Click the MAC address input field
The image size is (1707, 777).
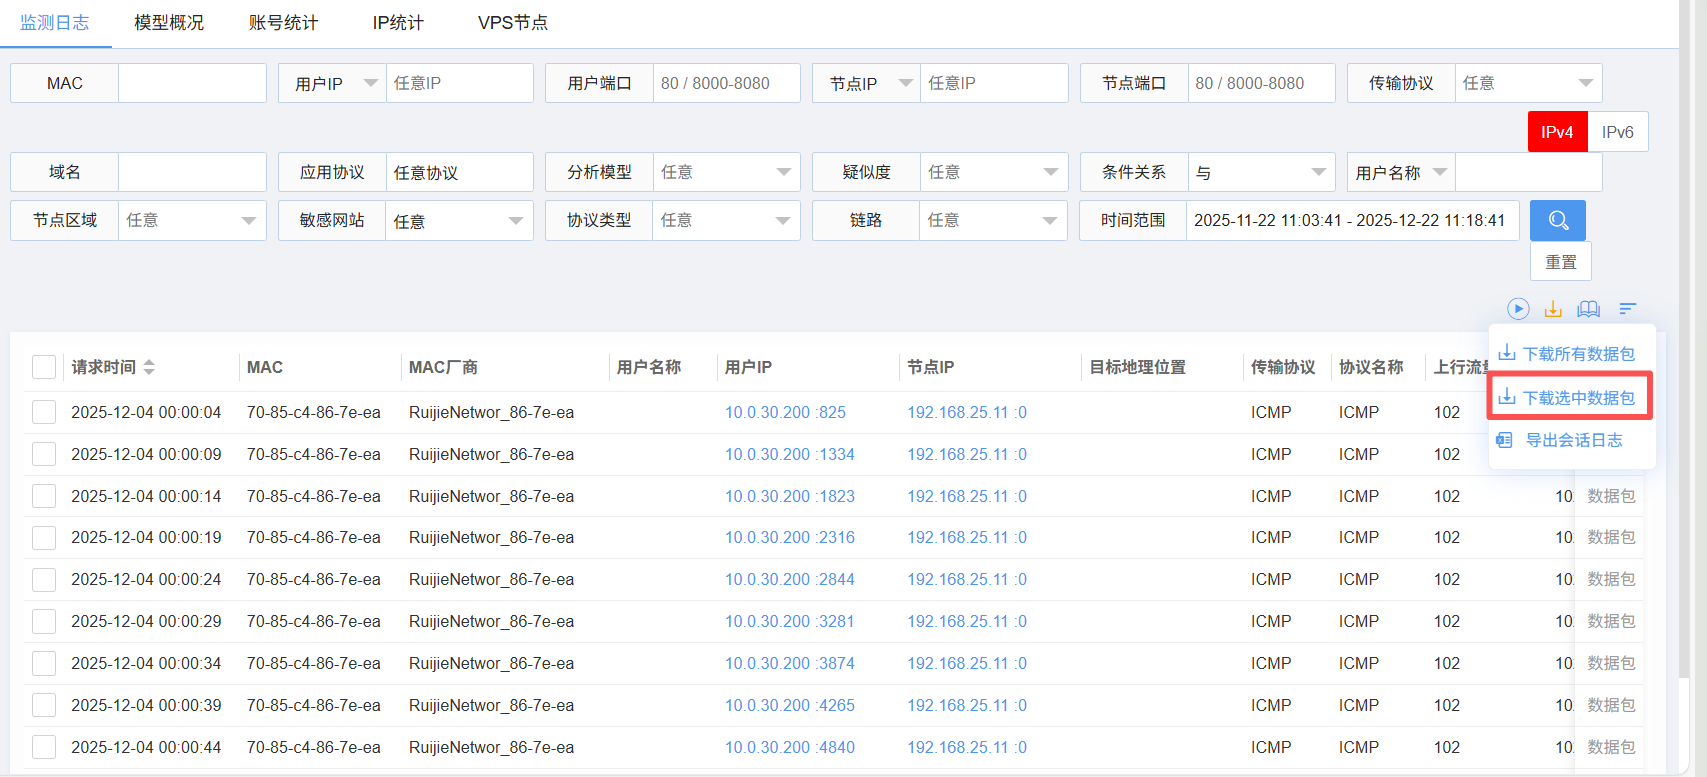(x=192, y=83)
